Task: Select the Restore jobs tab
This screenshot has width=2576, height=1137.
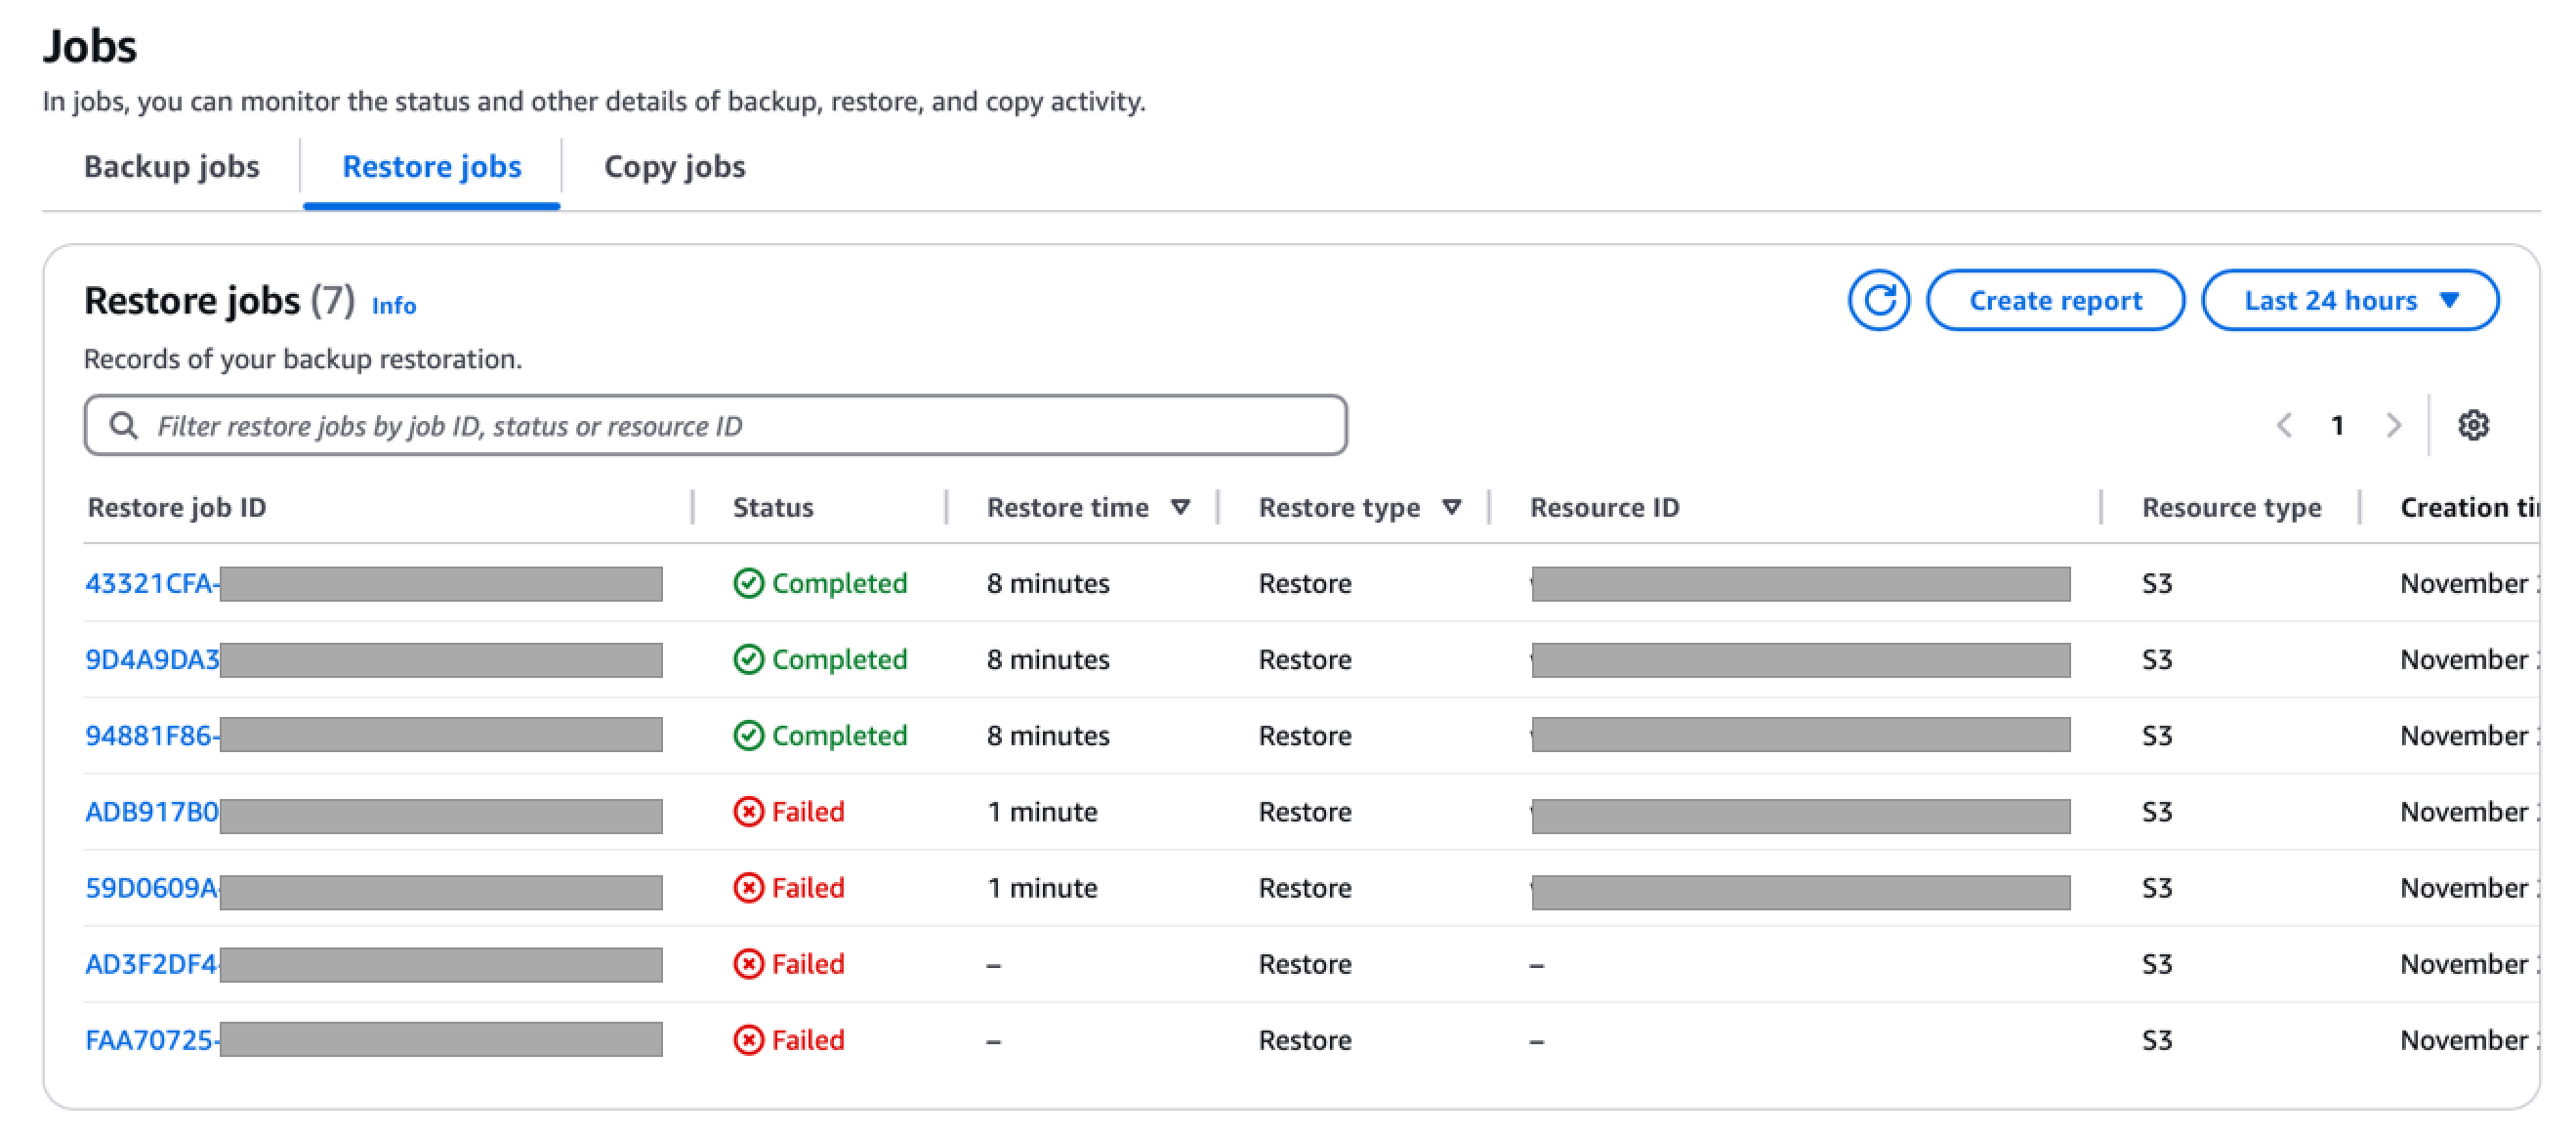Action: pos(431,166)
